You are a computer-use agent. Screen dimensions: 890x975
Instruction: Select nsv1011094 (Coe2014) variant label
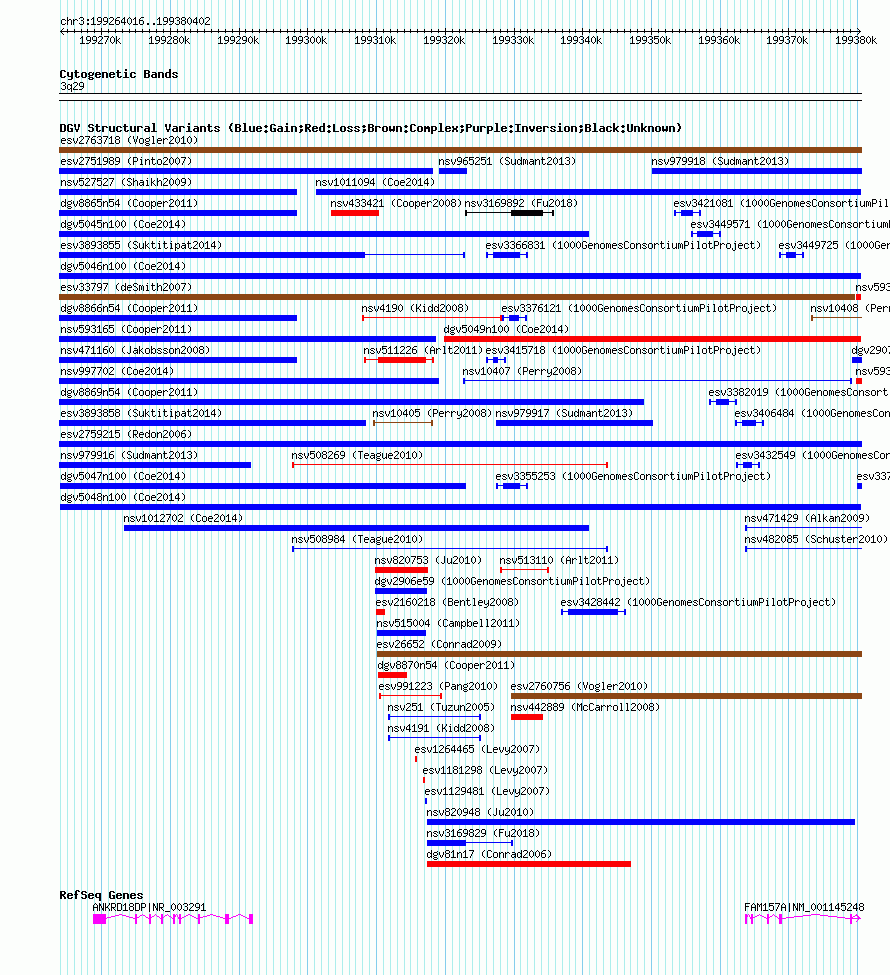(375, 183)
